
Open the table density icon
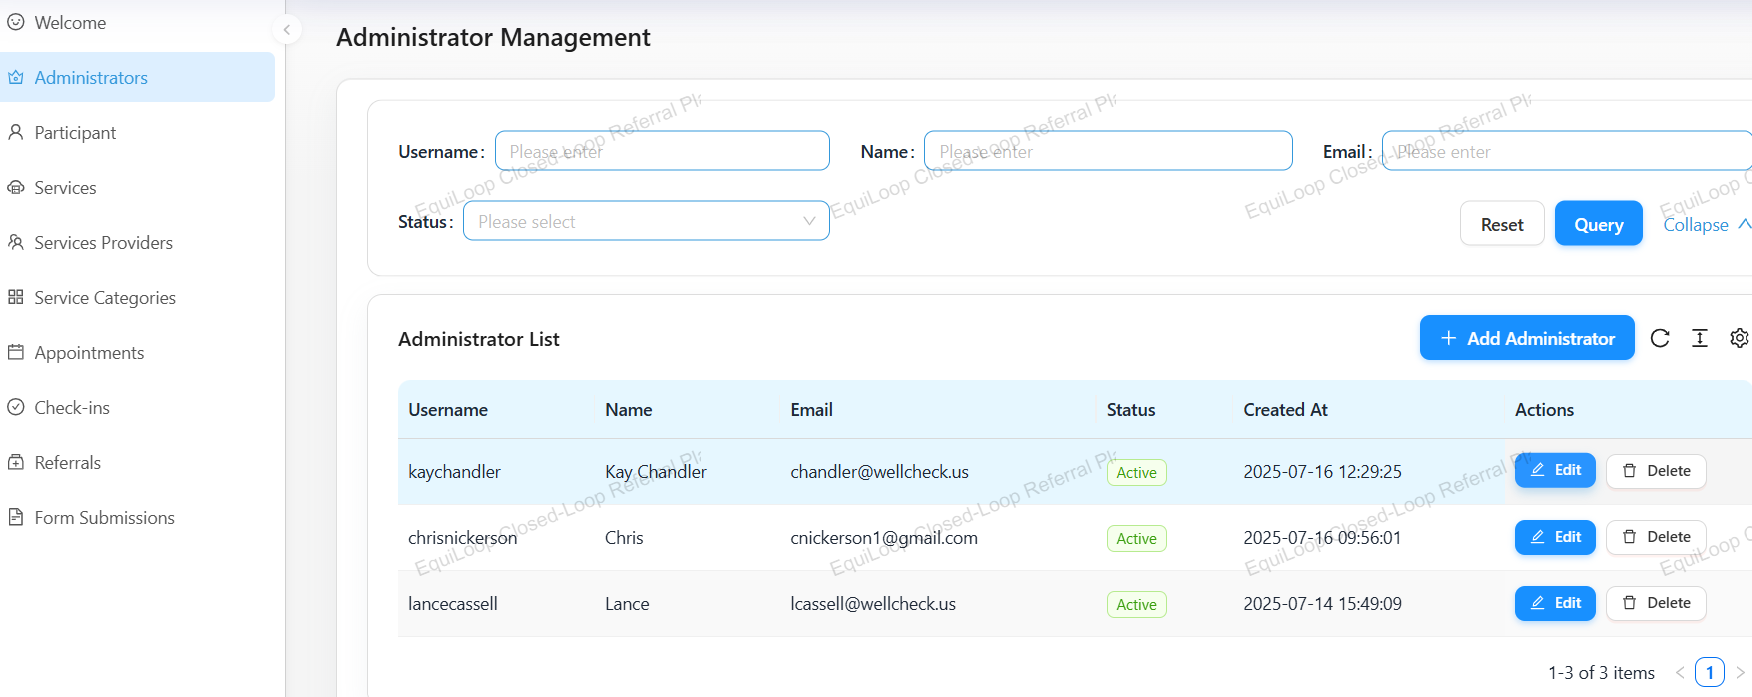coord(1700,338)
